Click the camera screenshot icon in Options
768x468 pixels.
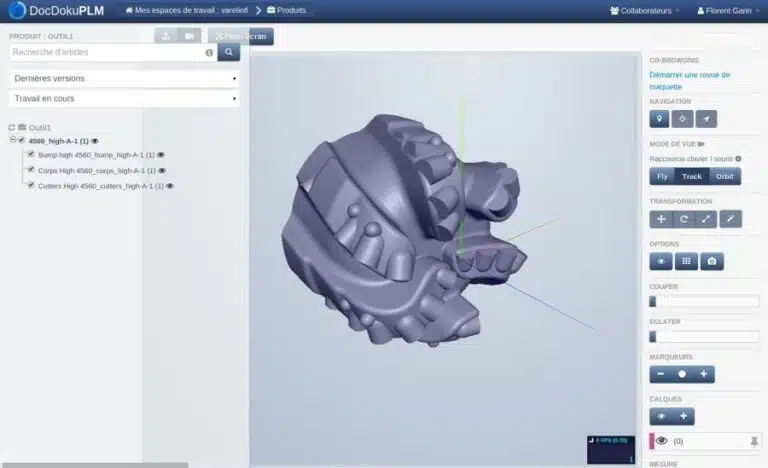point(711,261)
